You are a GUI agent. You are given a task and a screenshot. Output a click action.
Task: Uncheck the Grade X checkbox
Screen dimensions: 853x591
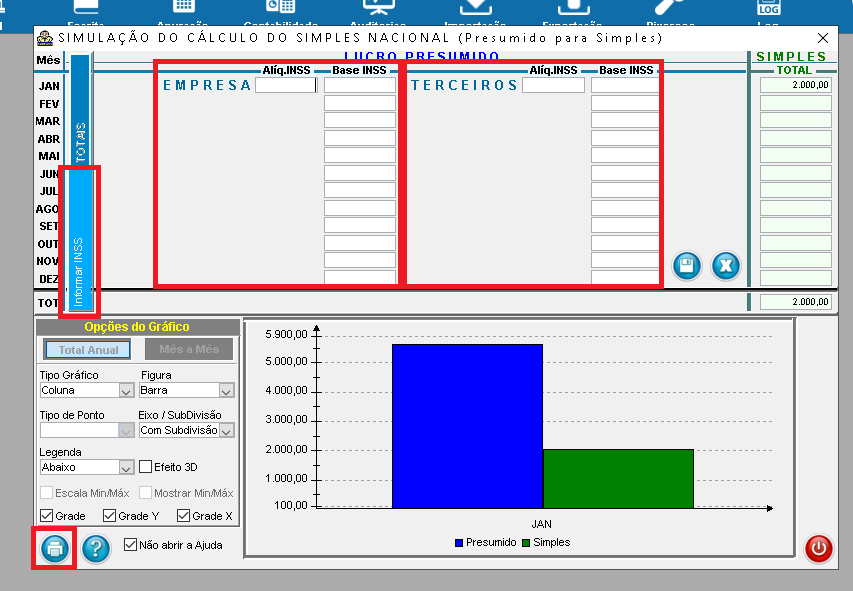(x=183, y=515)
